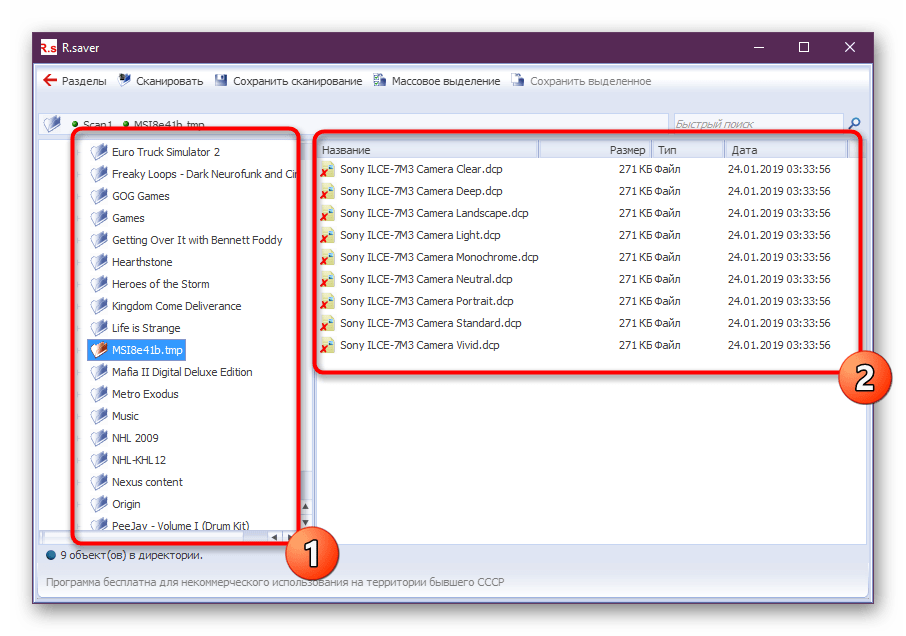
Task: Click the search magnifier icon
Action: 855,123
